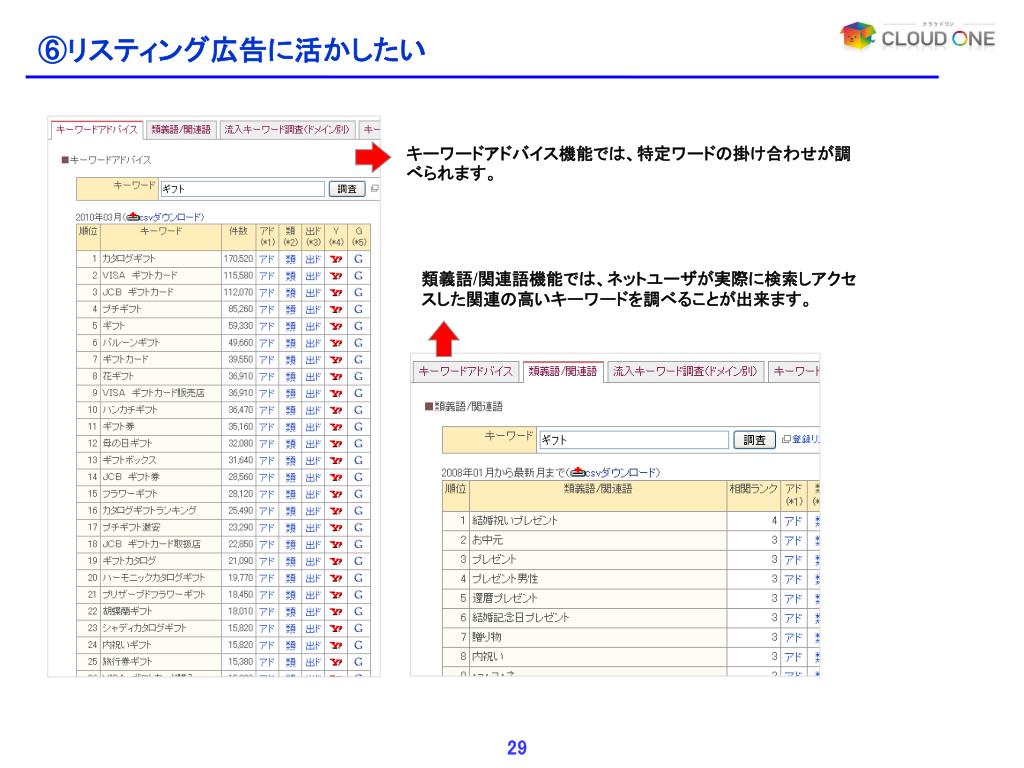
Task: Click アド link in 贈り物 row
Action: click(793, 637)
